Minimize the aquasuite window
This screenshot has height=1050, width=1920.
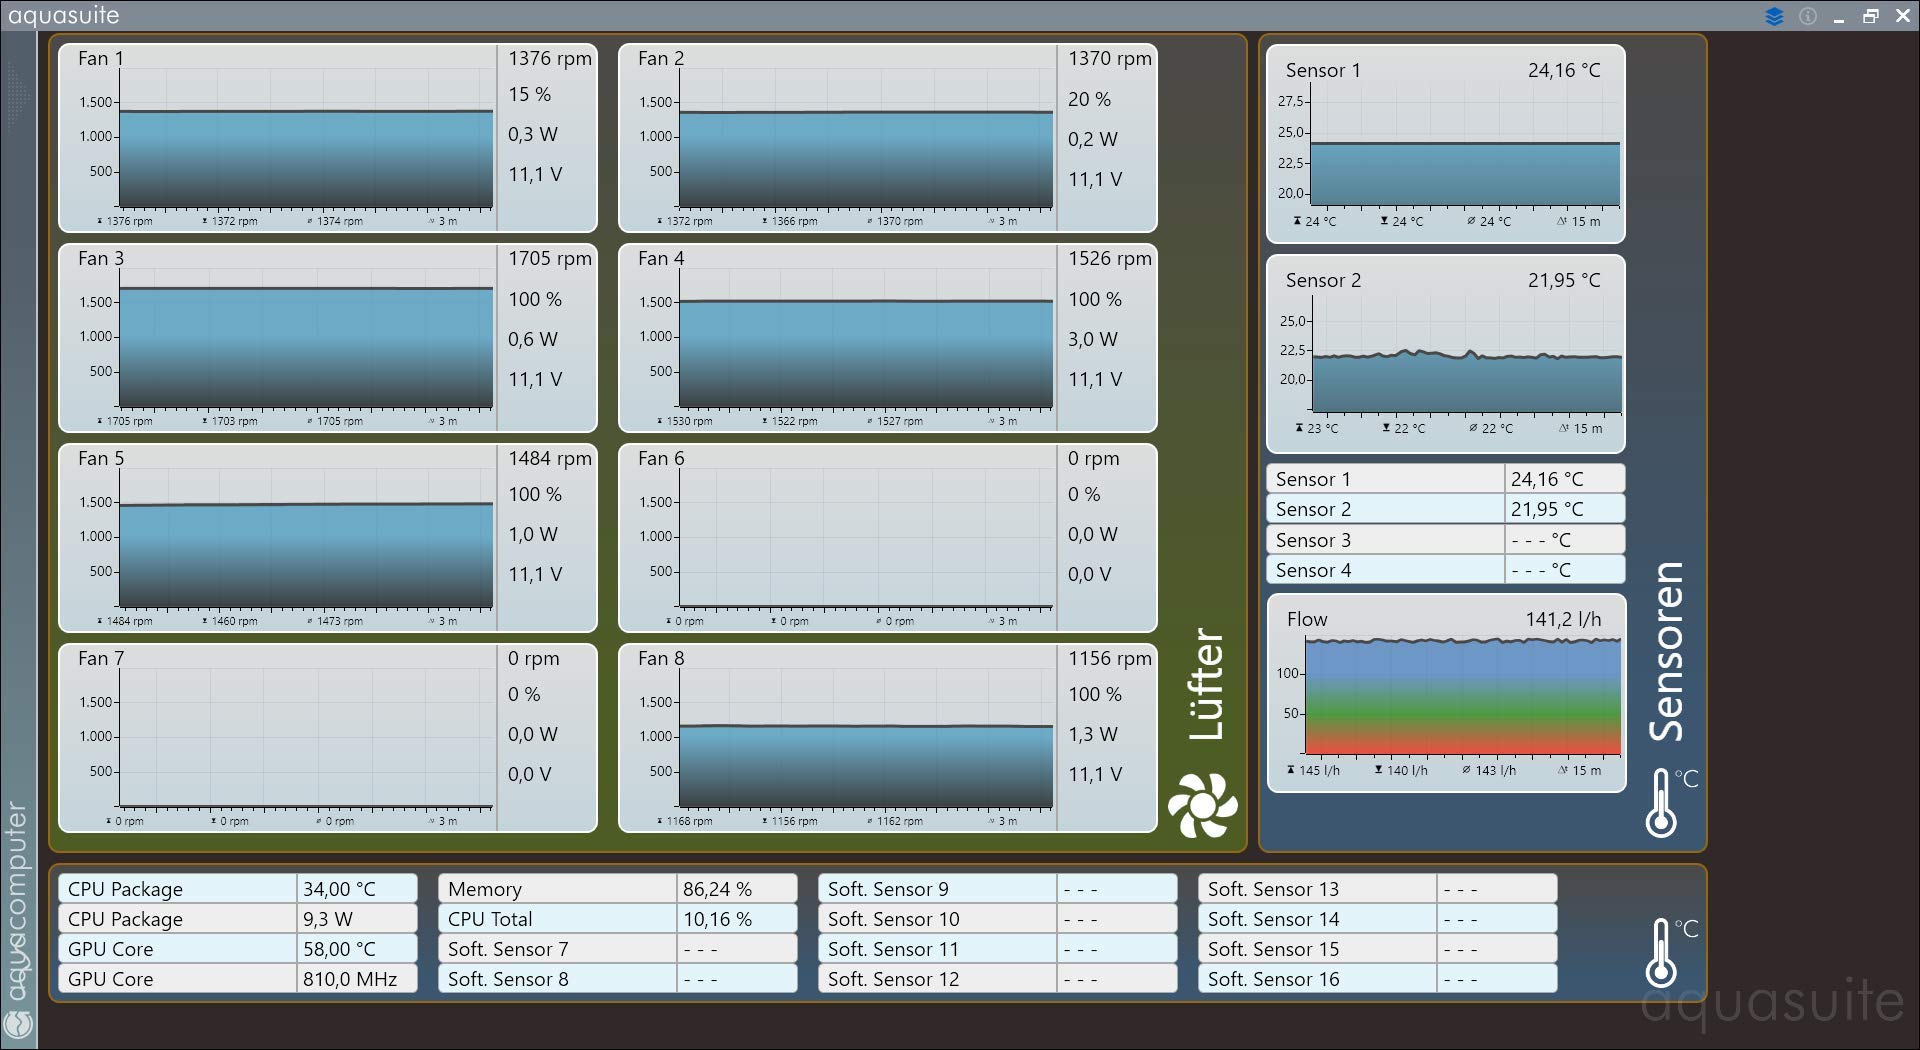coord(1839,16)
